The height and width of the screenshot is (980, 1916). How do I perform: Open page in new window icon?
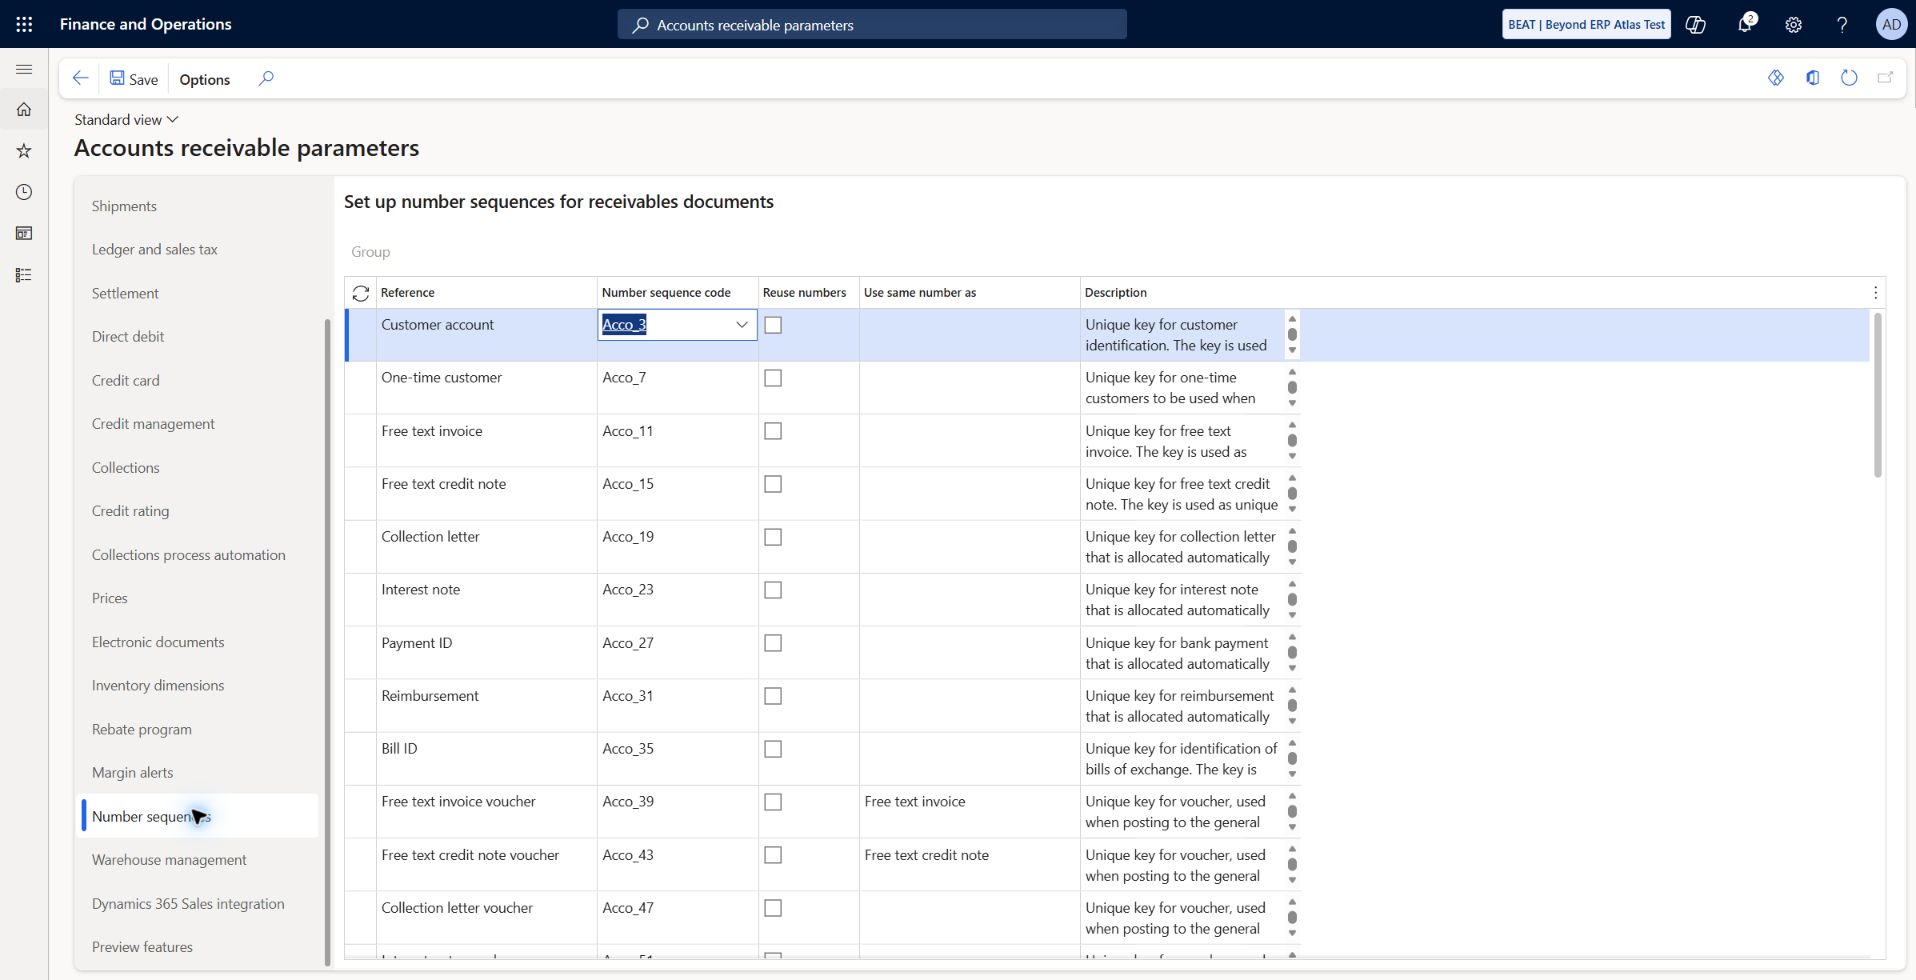click(1885, 78)
